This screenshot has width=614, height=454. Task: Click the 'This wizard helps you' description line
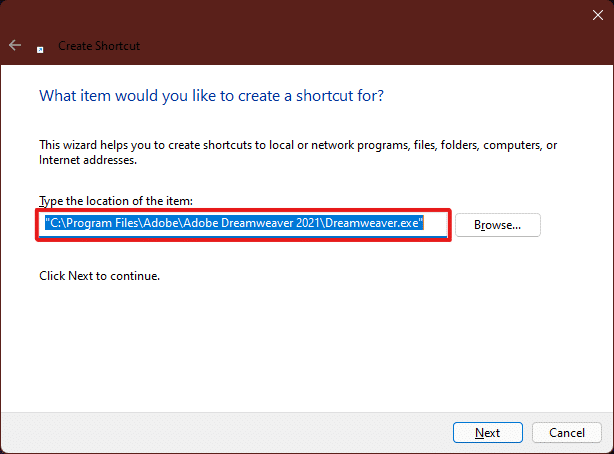298,145
